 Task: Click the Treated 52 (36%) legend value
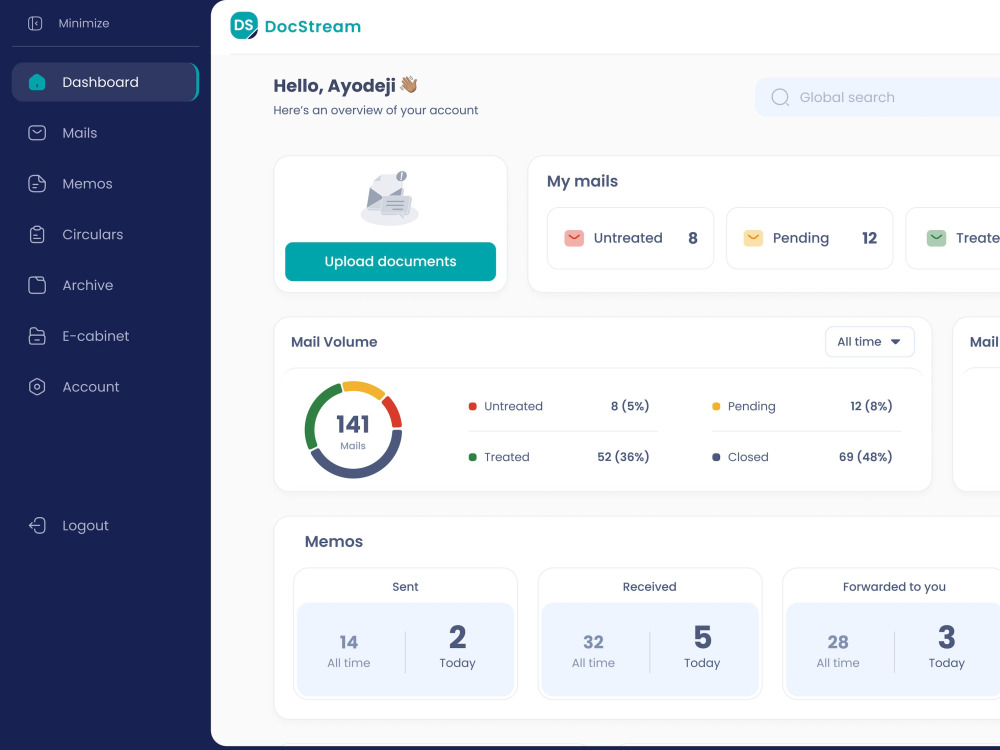pyautogui.click(x=623, y=457)
